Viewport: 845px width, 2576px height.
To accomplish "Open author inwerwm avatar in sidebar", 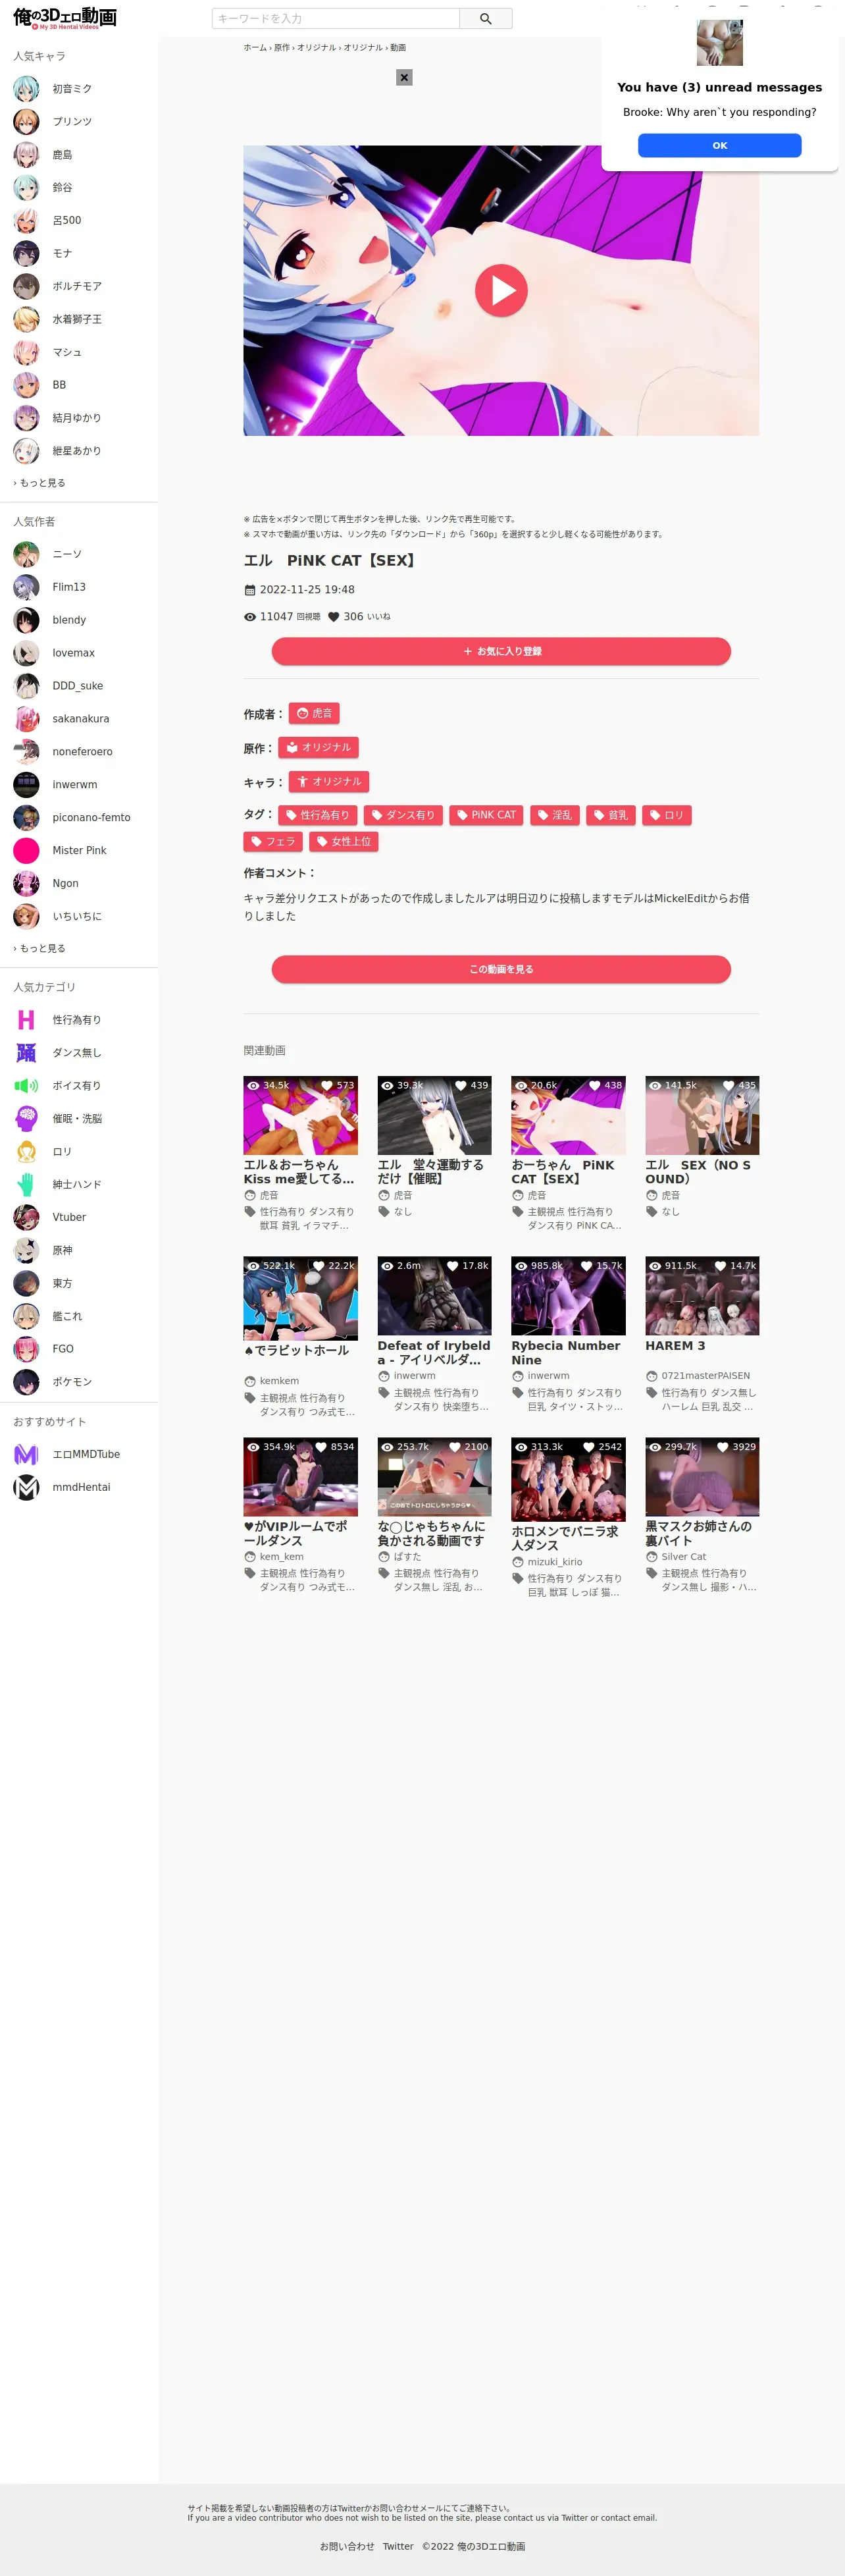I will pos(26,785).
